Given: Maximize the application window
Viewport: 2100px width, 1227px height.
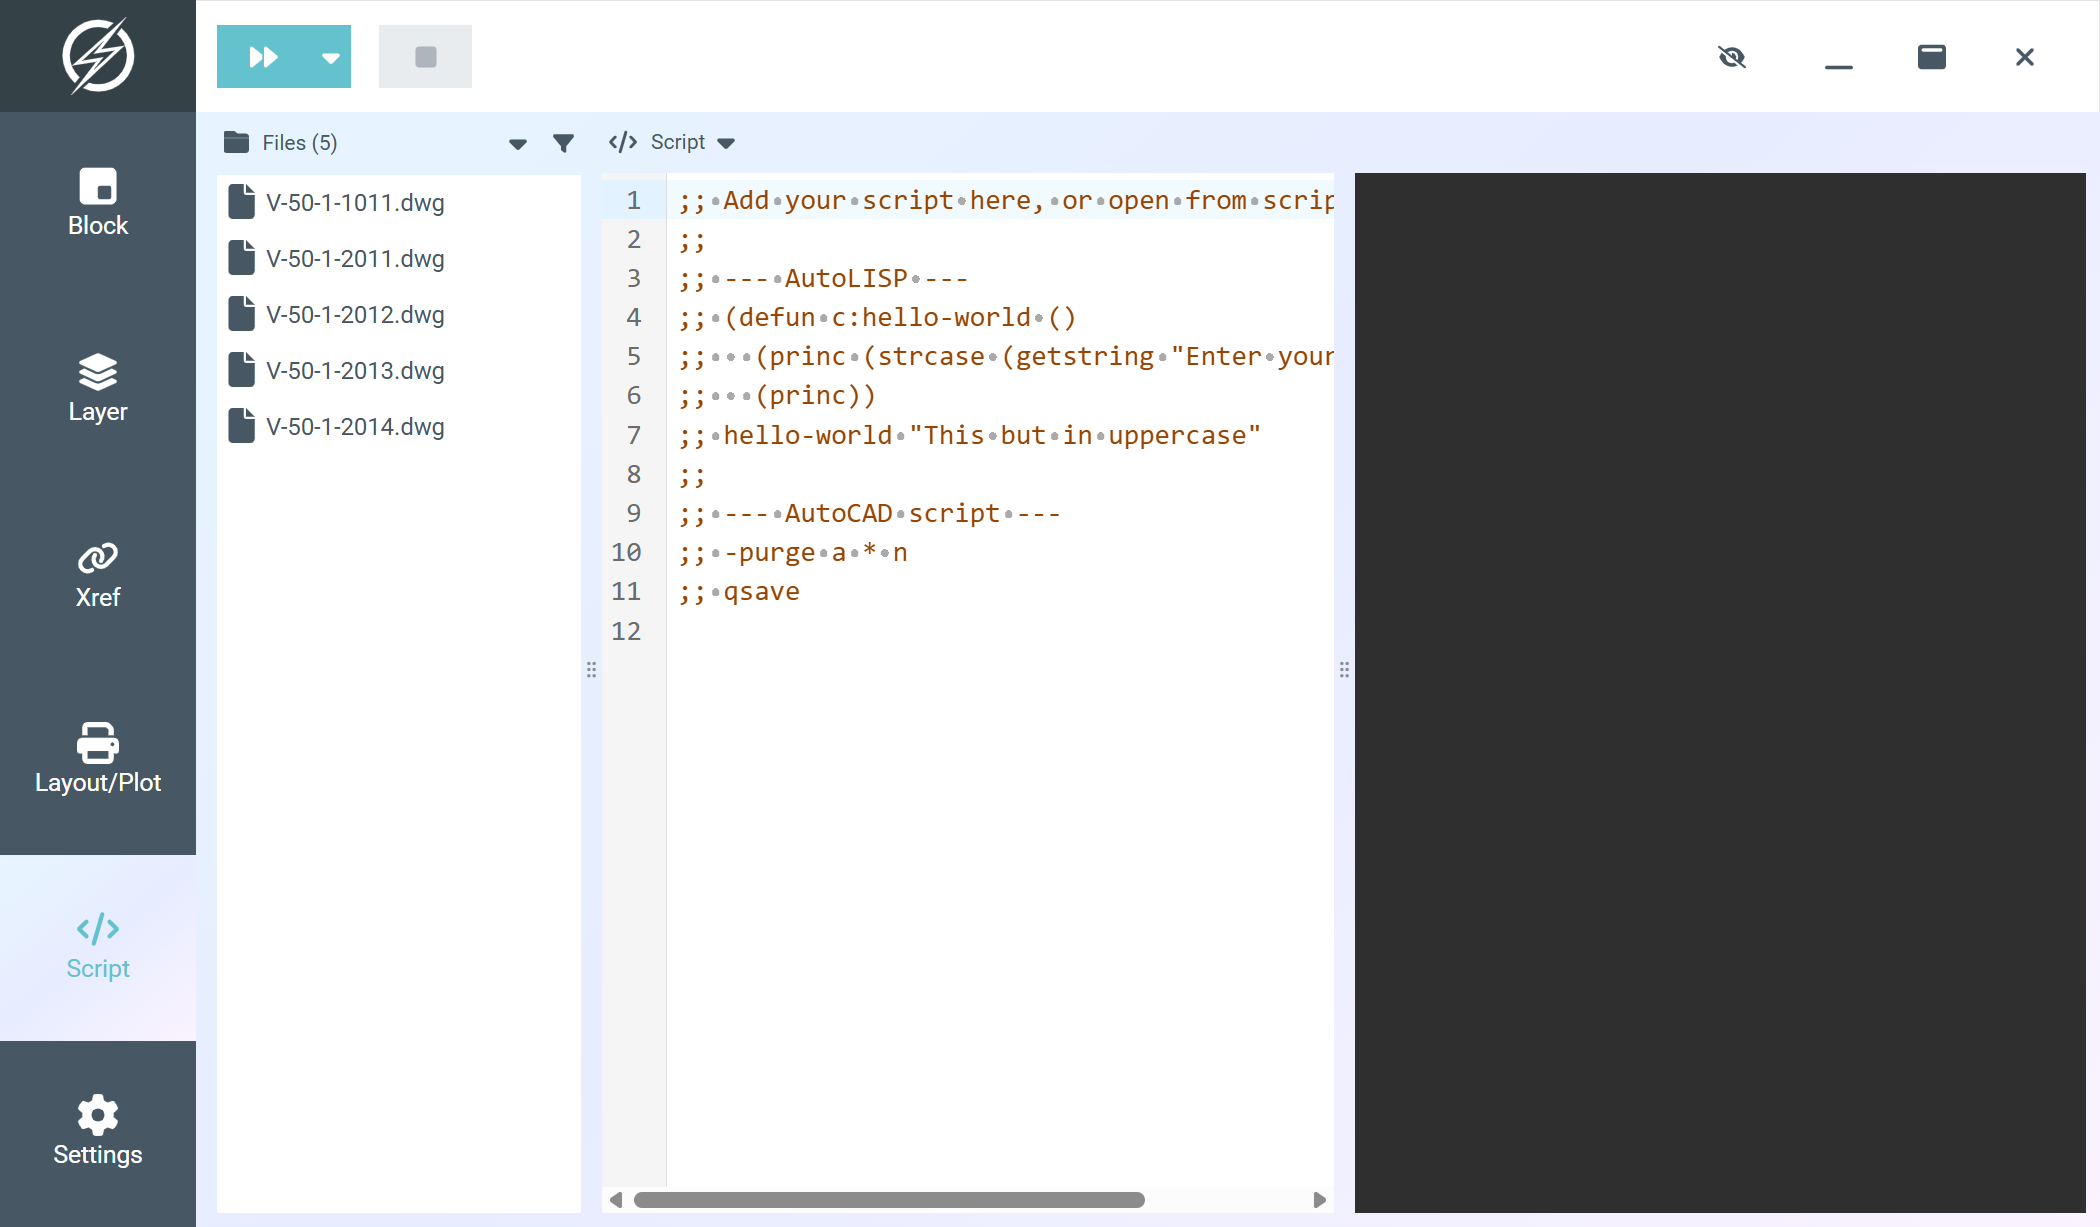Looking at the screenshot, I should (x=1932, y=57).
